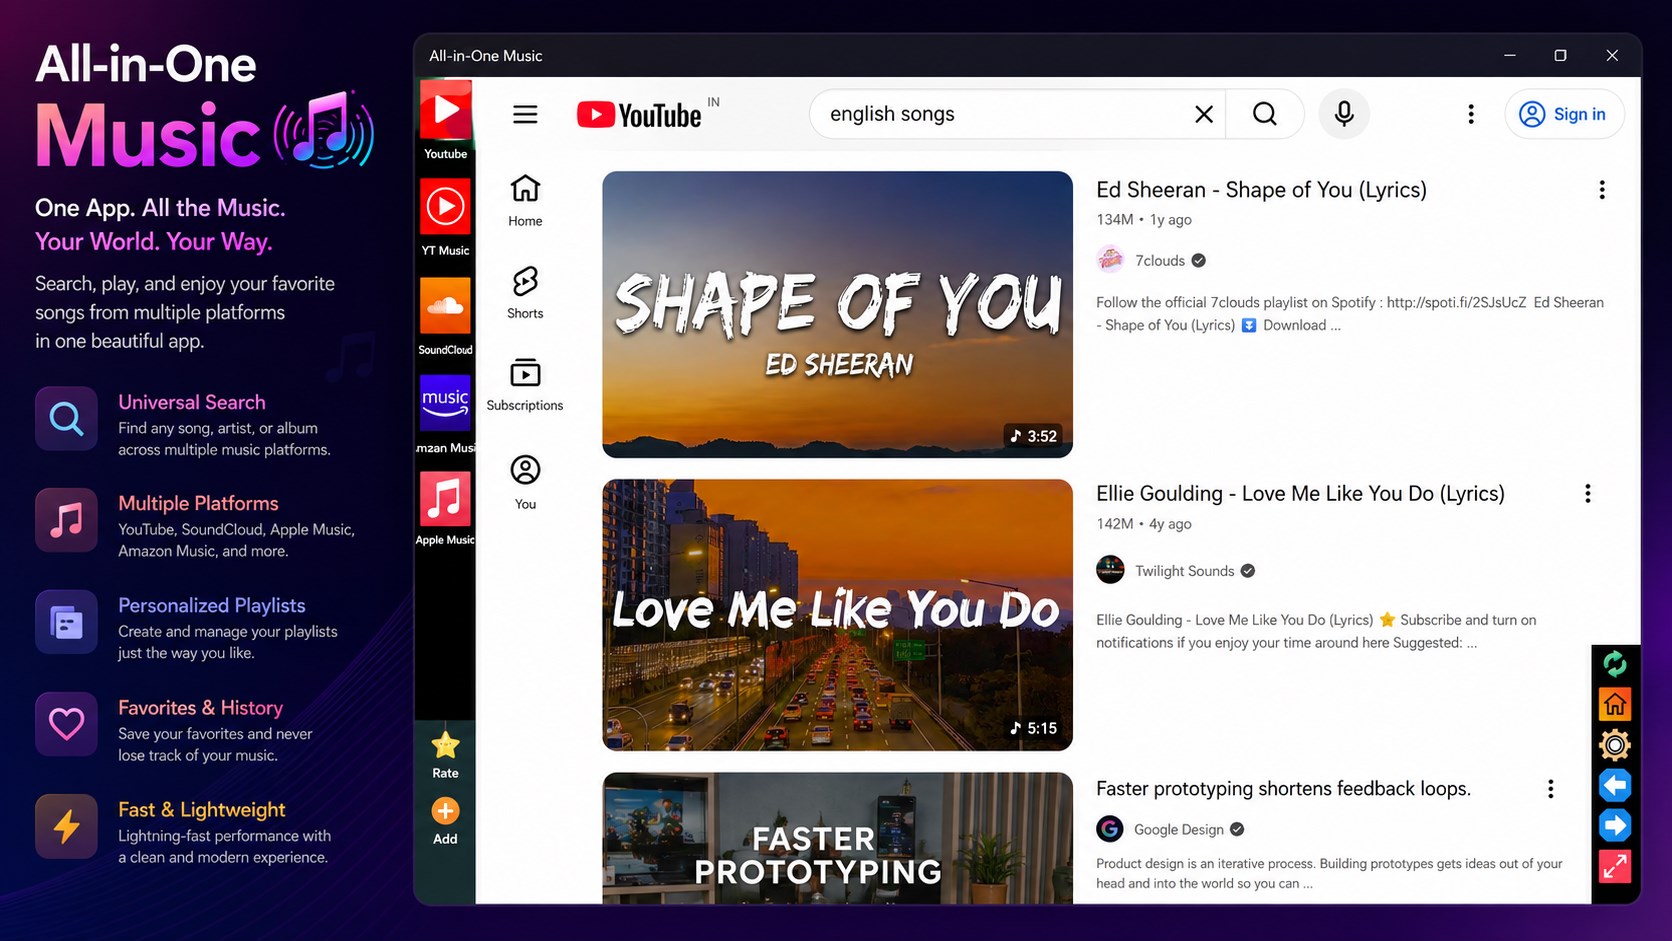Visit the Twilight Sounds channel name

click(x=1185, y=571)
